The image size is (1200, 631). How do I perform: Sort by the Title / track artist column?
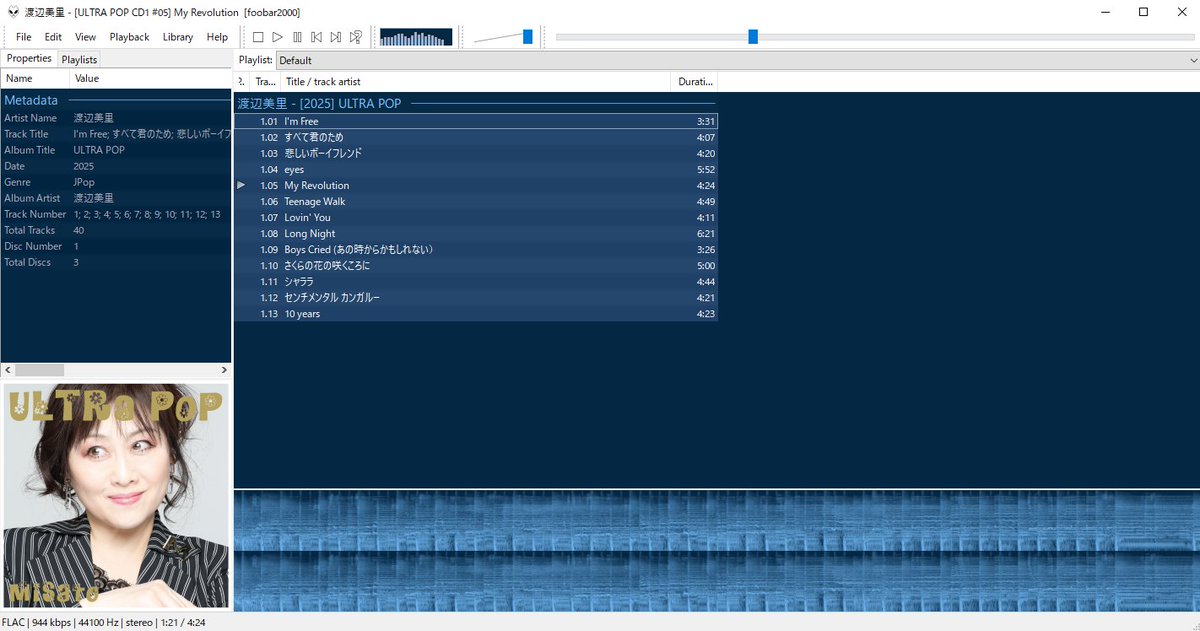point(475,81)
